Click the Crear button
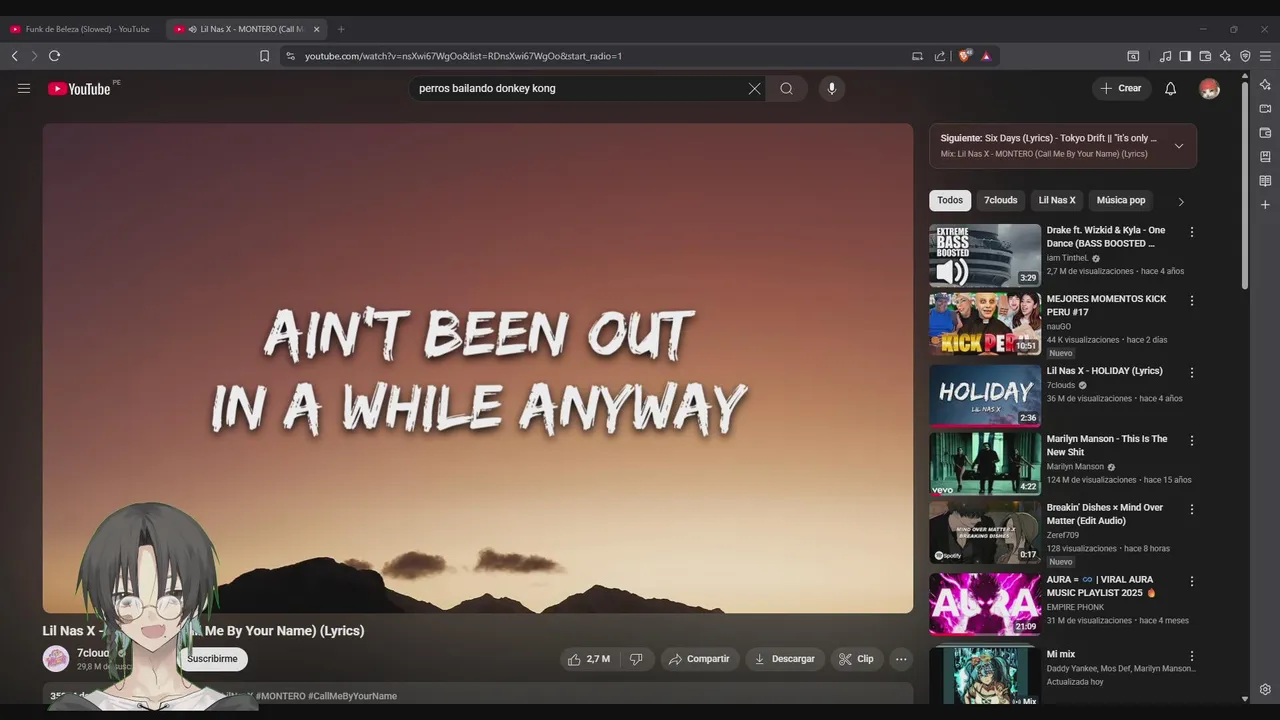 coord(1121,88)
